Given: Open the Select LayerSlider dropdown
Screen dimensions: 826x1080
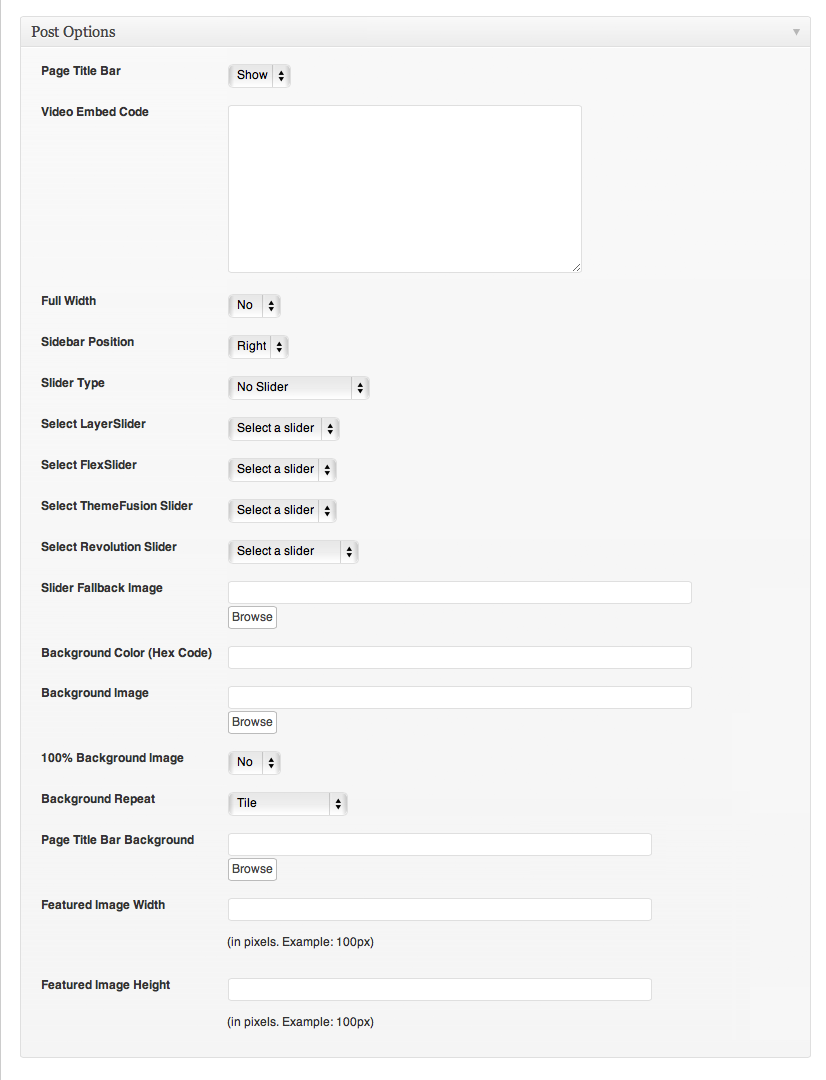Looking at the screenshot, I should click(x=284, y=428).
